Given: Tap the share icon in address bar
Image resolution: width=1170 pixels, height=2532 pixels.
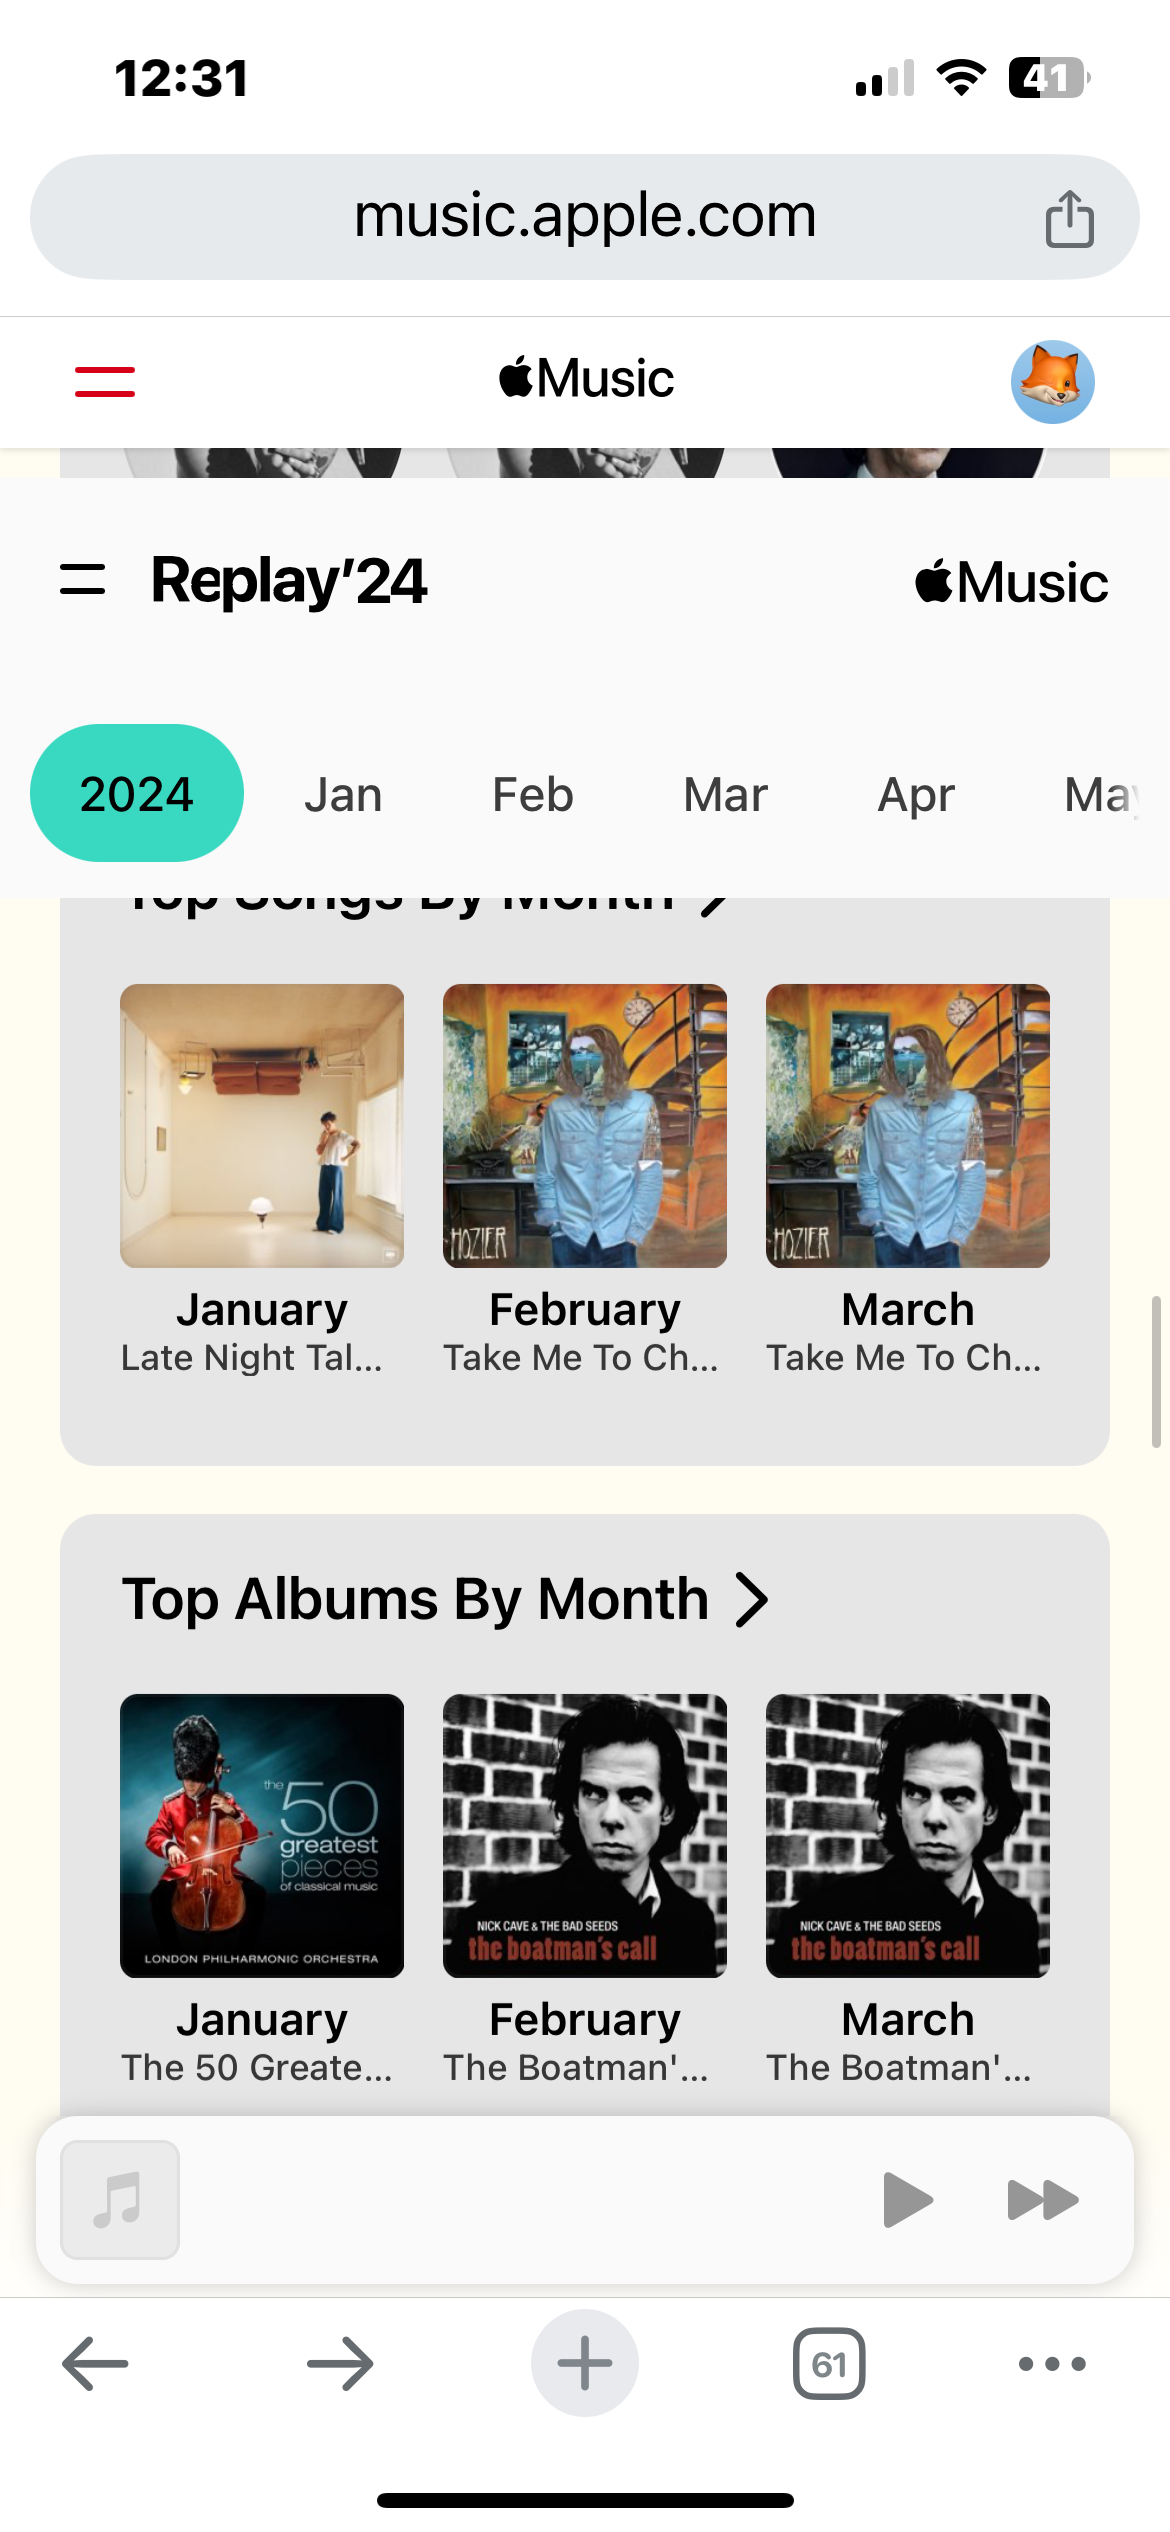Looking at the screenshot, I should (1069, 218).
